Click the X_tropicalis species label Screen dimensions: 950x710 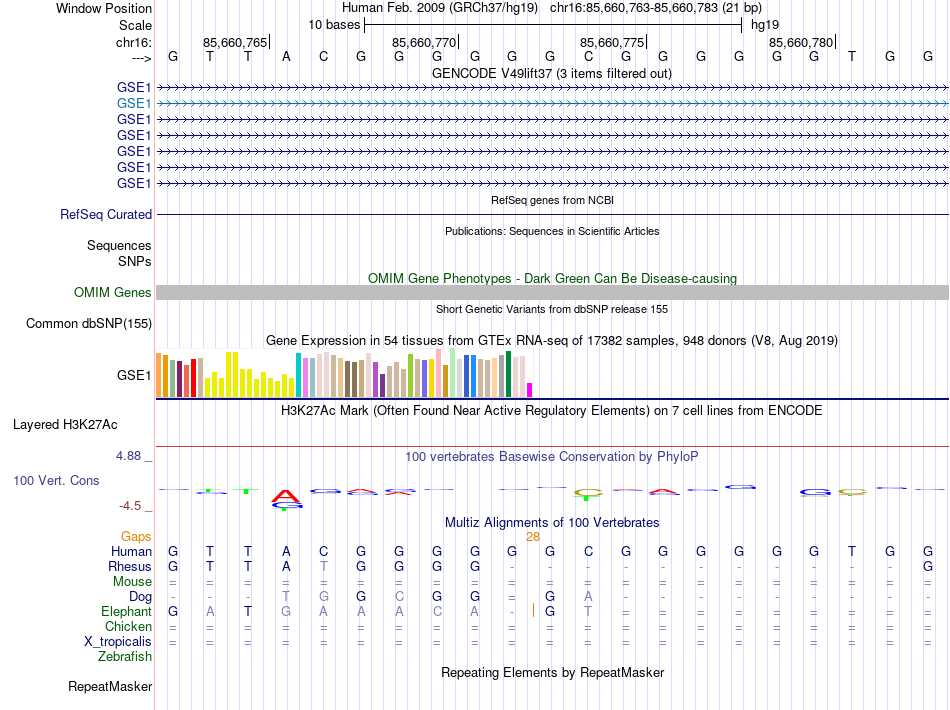coord(118,642)
